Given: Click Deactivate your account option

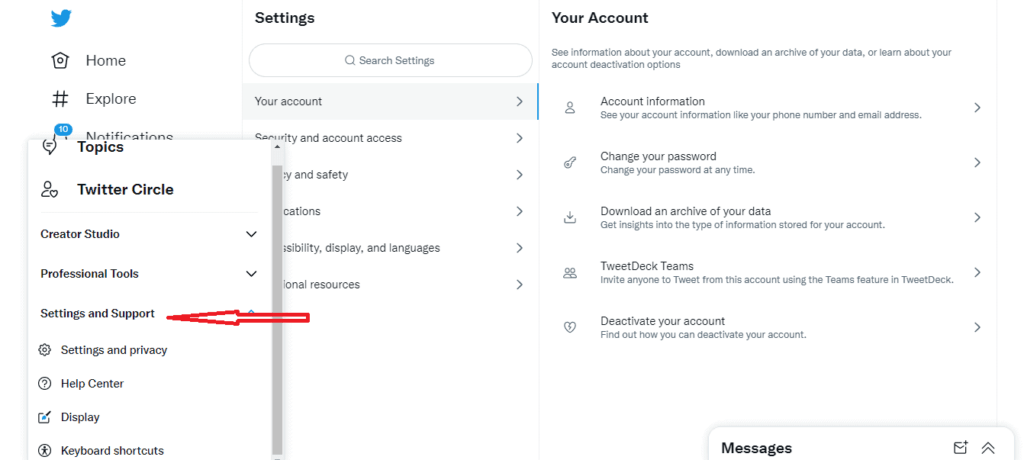Looking at the screenshot, I should (768, 327).
